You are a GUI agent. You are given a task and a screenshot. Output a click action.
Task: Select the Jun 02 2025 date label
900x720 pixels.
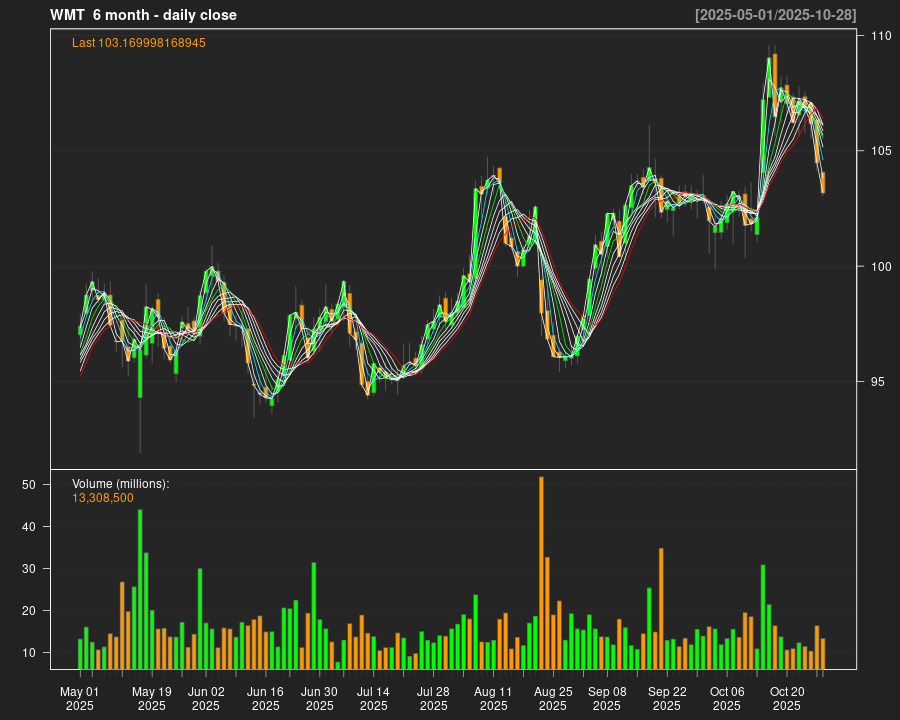(x=206, y=698)
